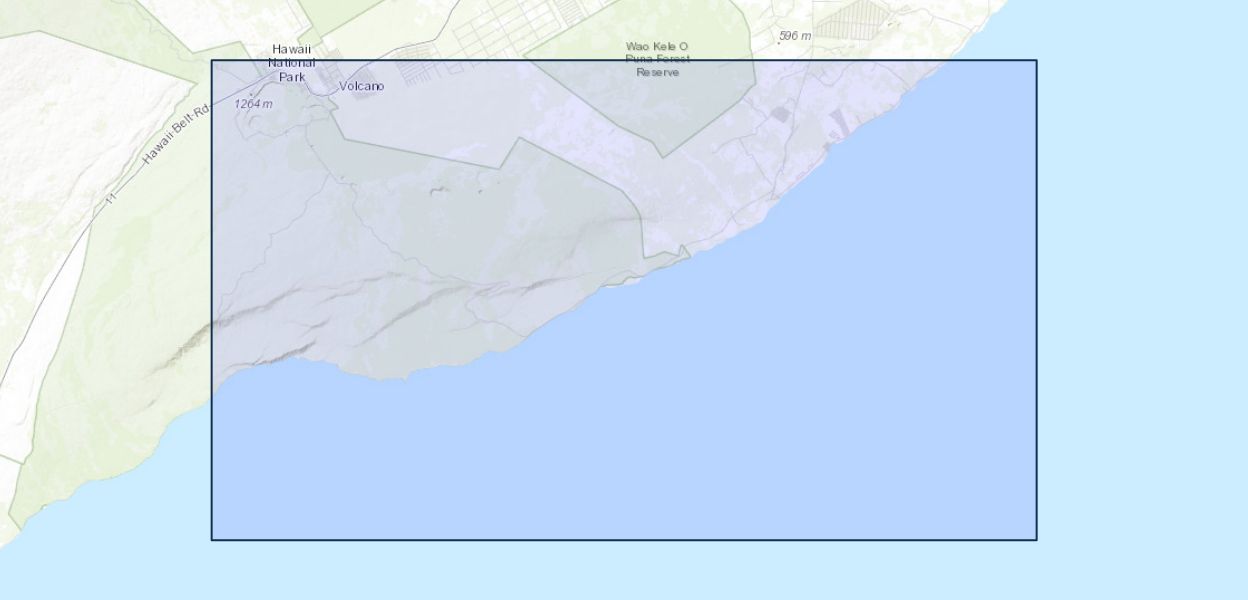The width and height of the screenshot is (1248, 600).
Task: Click the selection rectangle's bottom-right corner
Action: pos(1036,540)
